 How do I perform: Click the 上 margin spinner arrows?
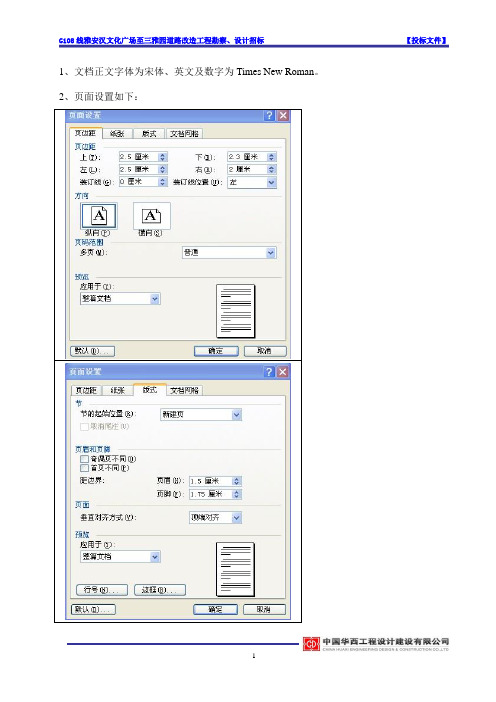click(x=163, y=157)
